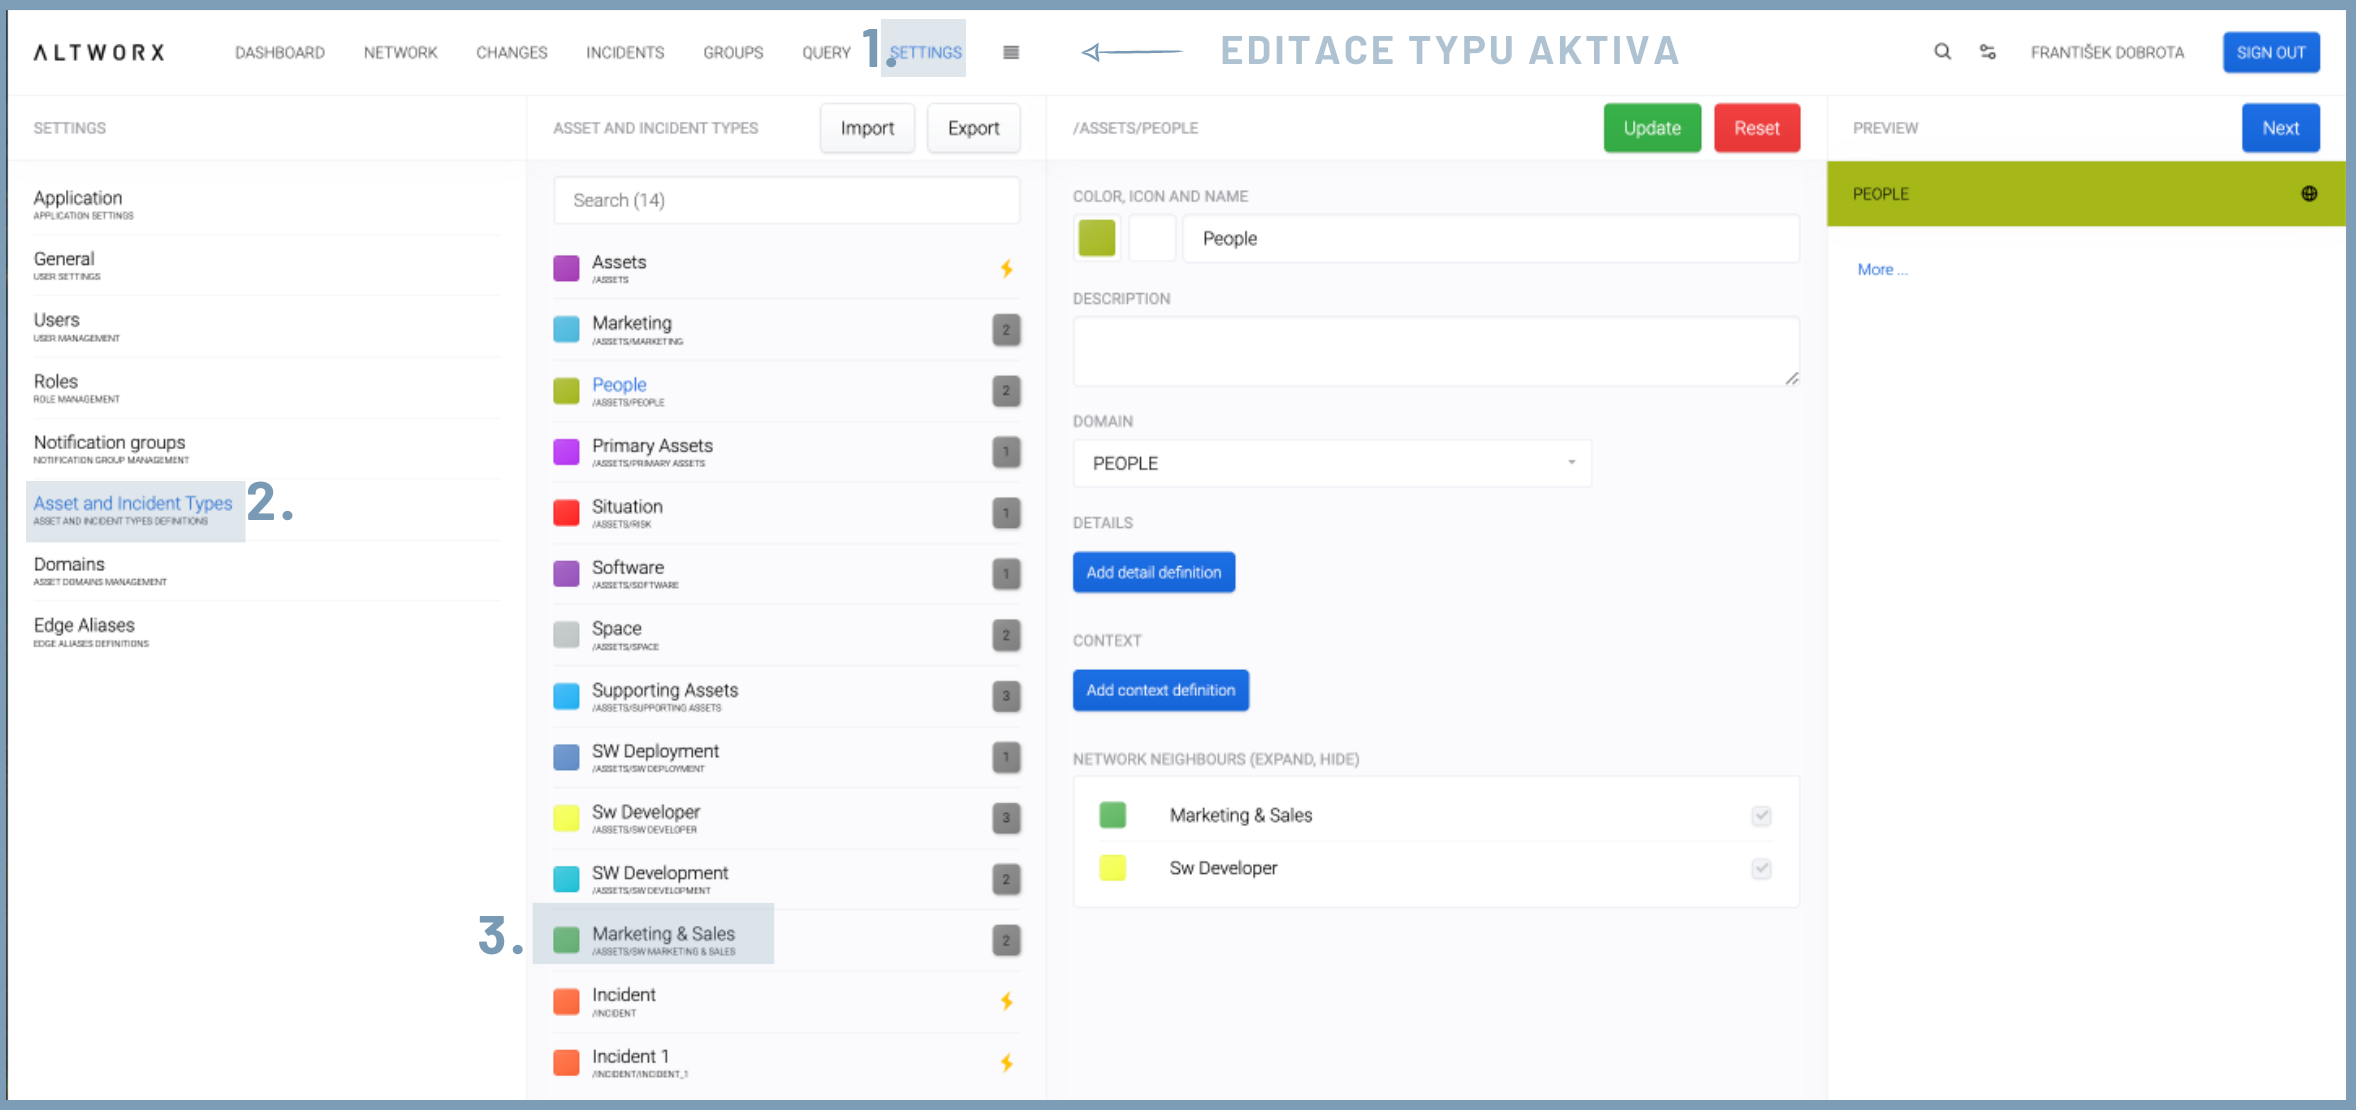Click the count badge beside Supporting Assets

pyautogui.click(x=1006, y=696)
